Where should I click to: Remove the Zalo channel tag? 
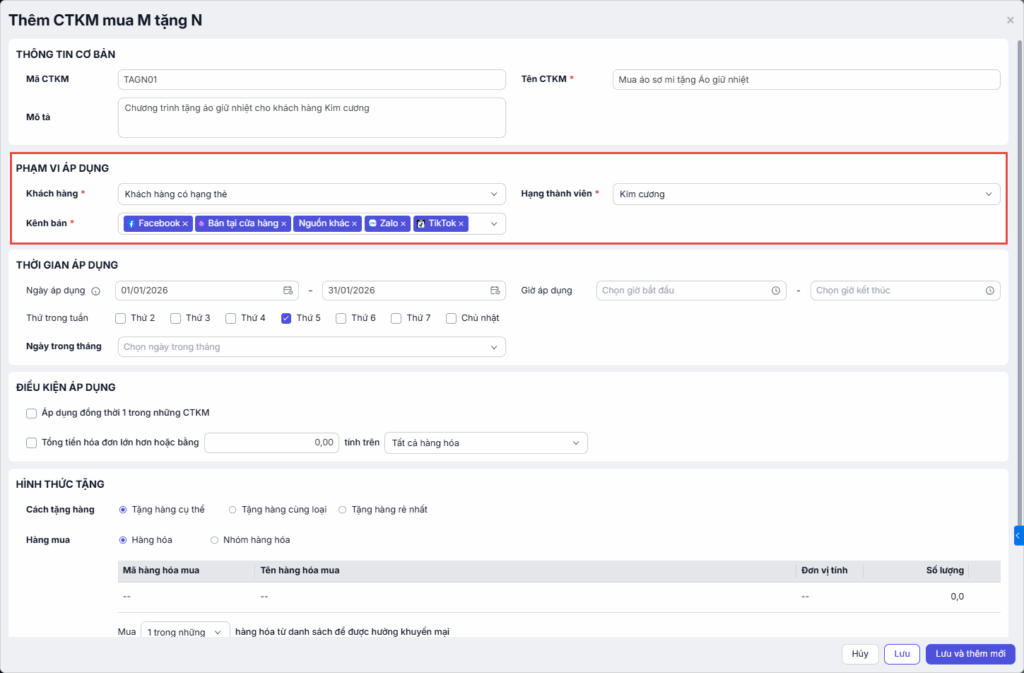point(403,224)
